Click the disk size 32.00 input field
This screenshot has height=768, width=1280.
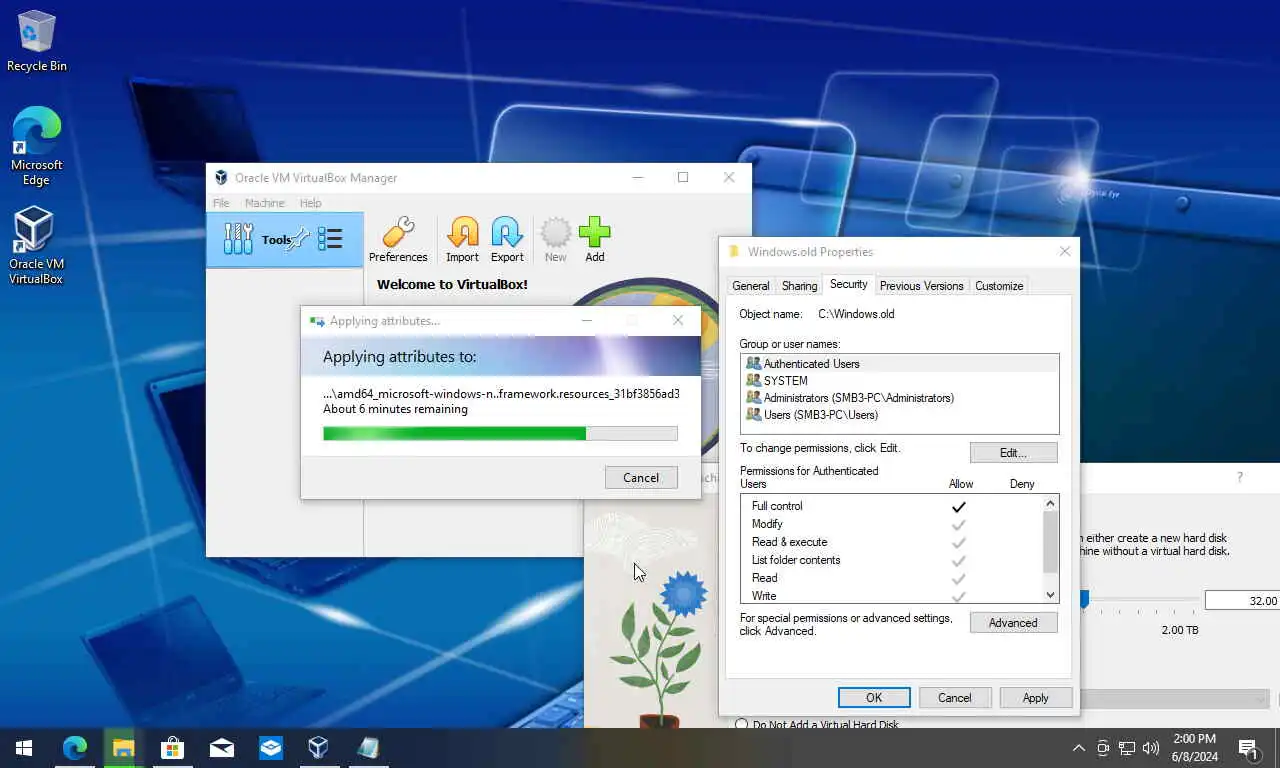1242,600
